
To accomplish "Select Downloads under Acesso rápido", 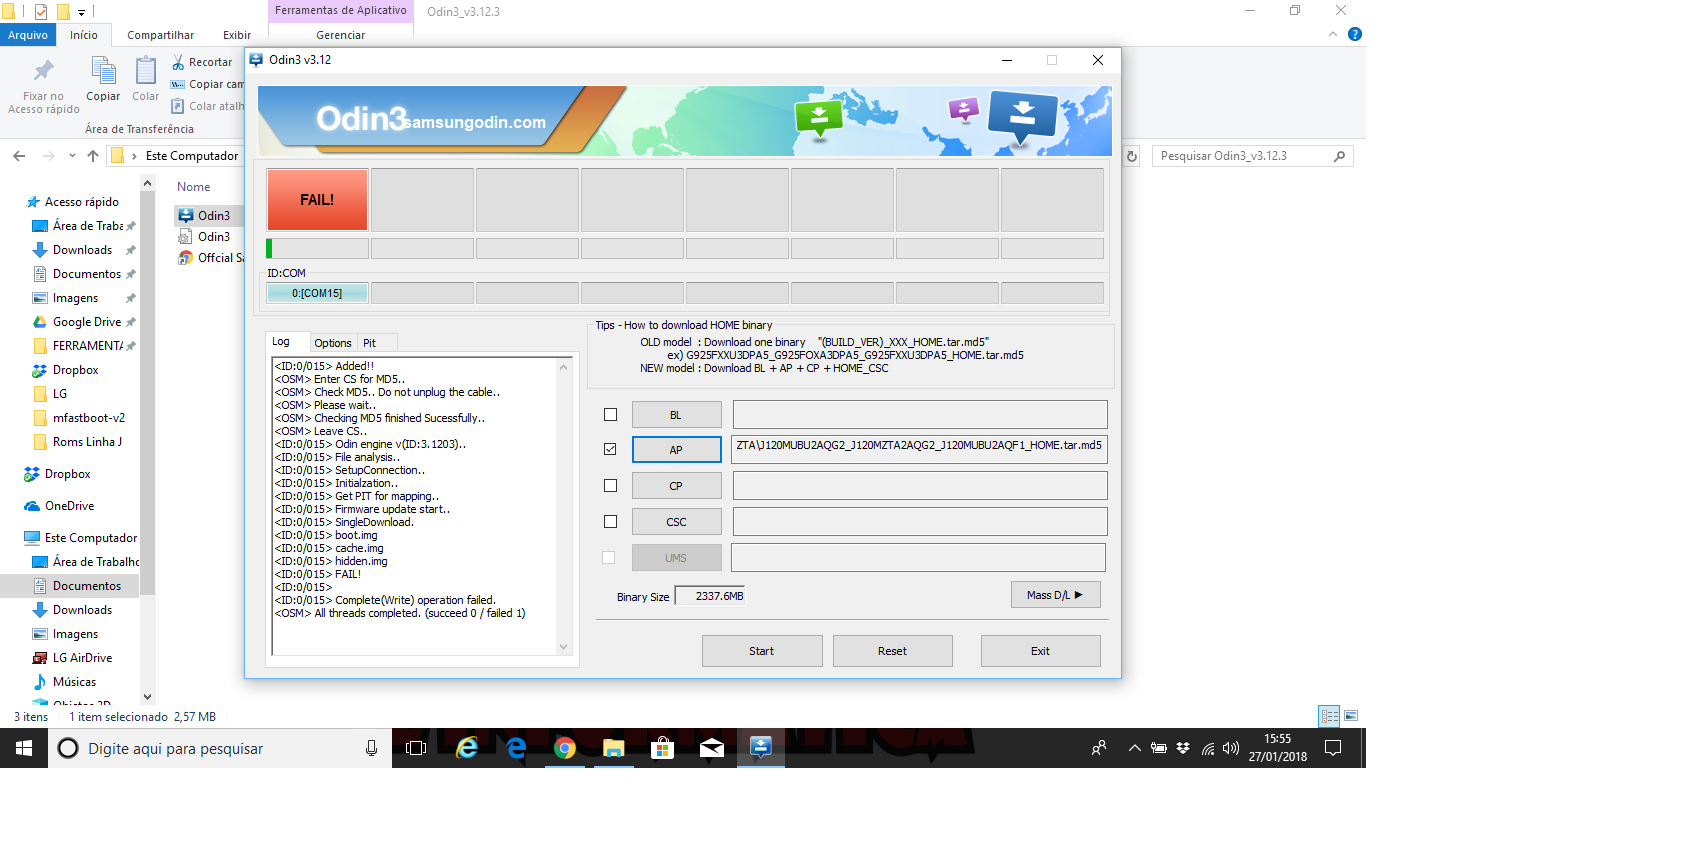I will pyautogui.click(x=82, y=250).
